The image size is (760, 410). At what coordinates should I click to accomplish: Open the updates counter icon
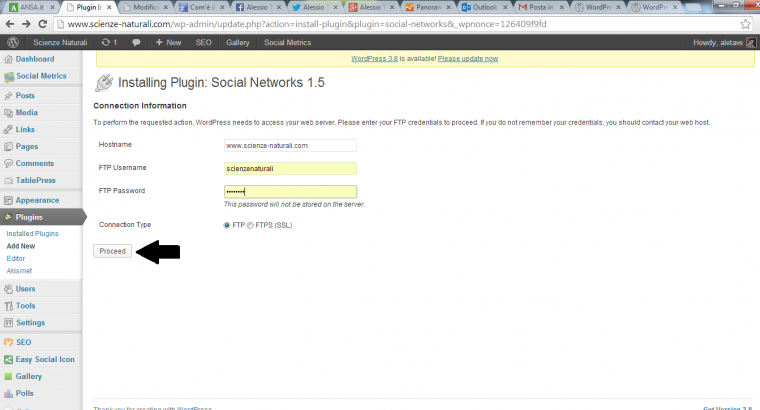pos(109,43)
